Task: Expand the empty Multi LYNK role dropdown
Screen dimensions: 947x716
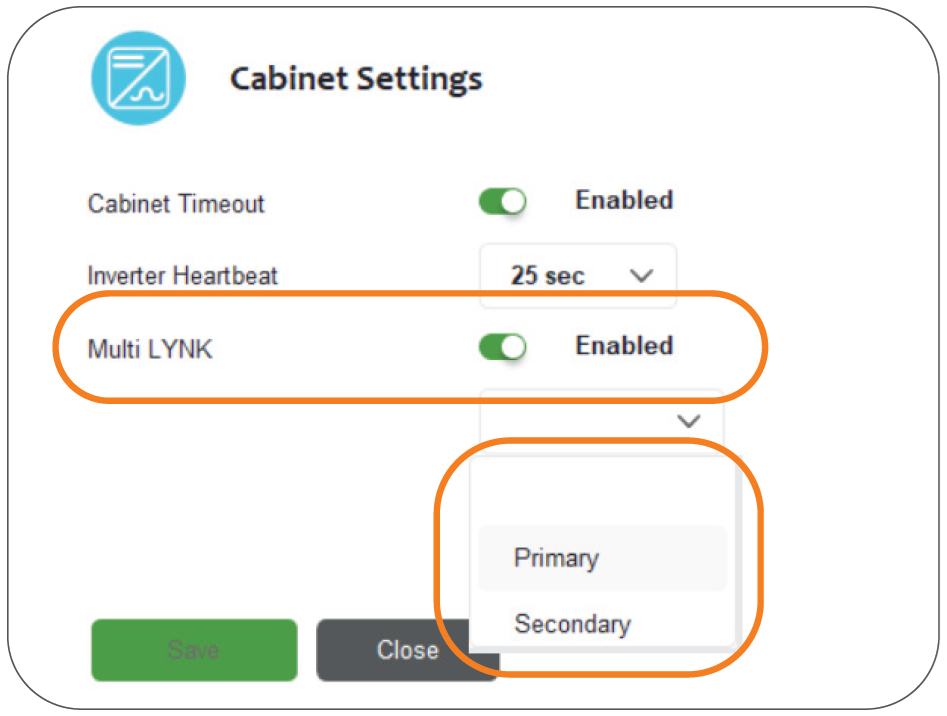Action: point(601,421)
